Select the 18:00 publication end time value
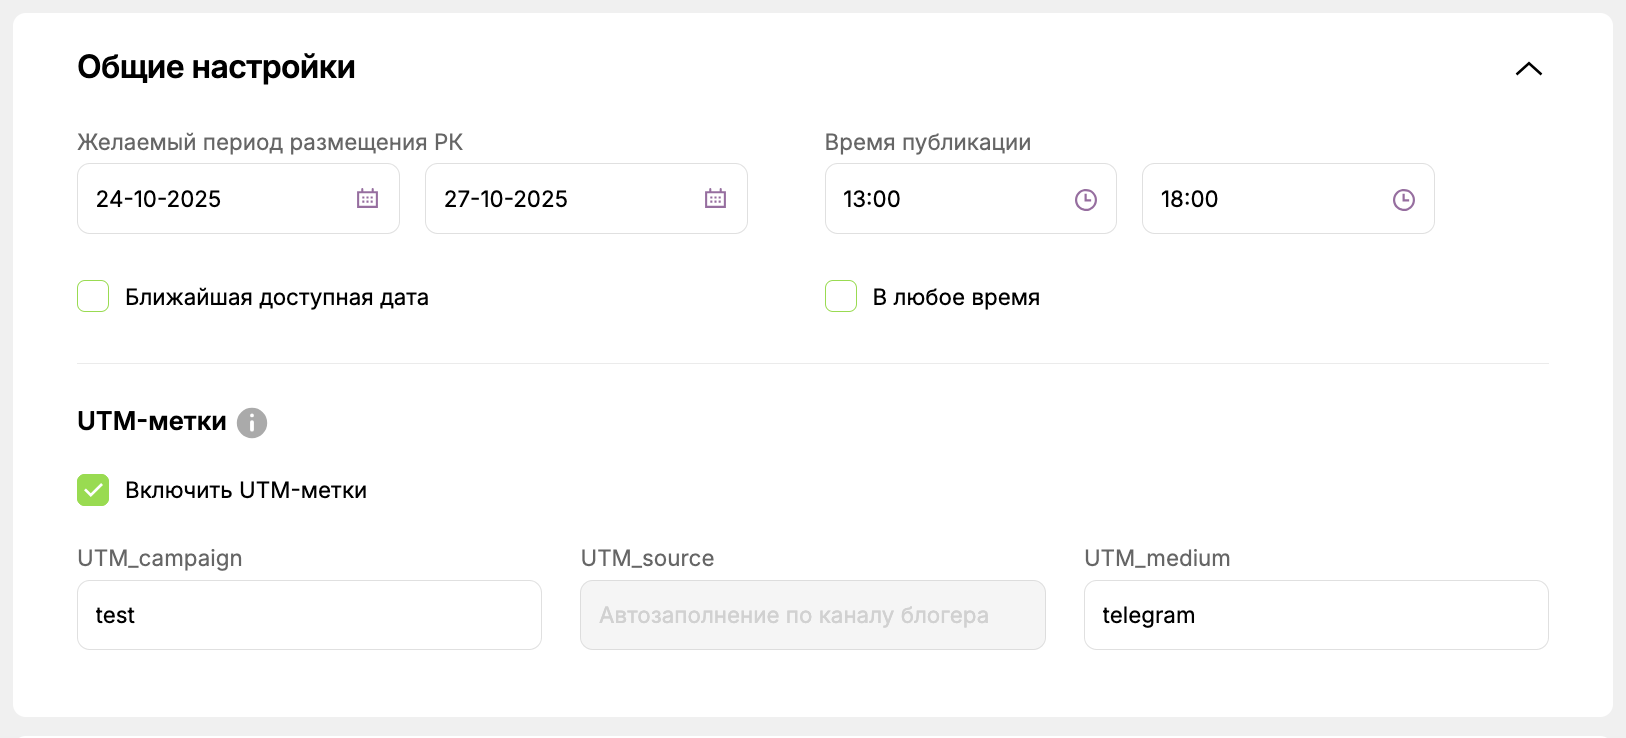 click(1189, 199)
